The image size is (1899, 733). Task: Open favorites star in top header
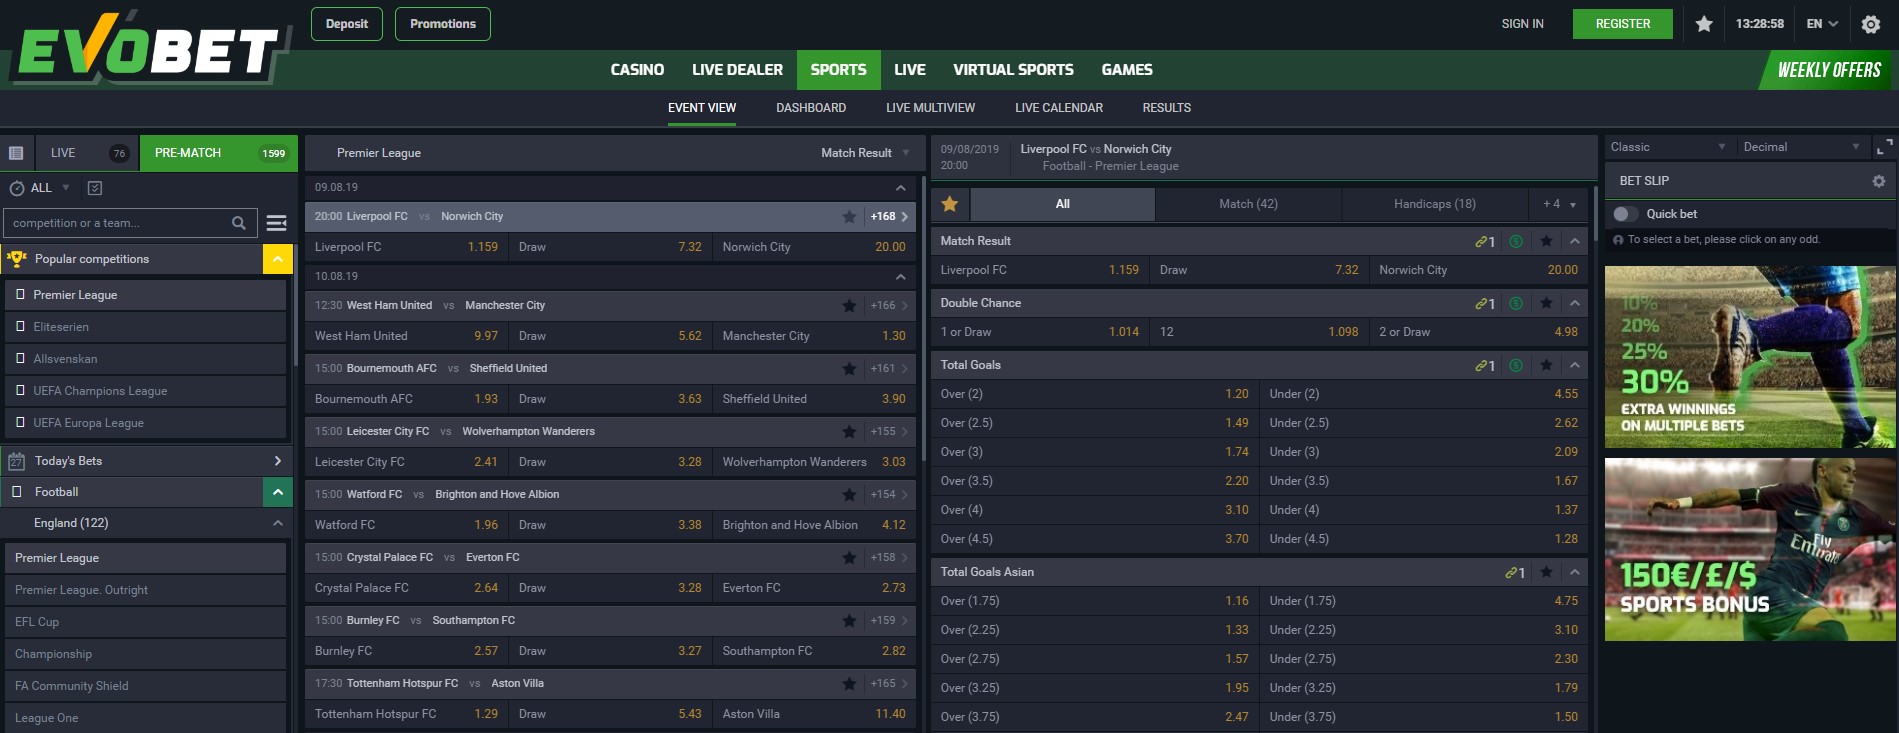click(x=1704, y=24)
